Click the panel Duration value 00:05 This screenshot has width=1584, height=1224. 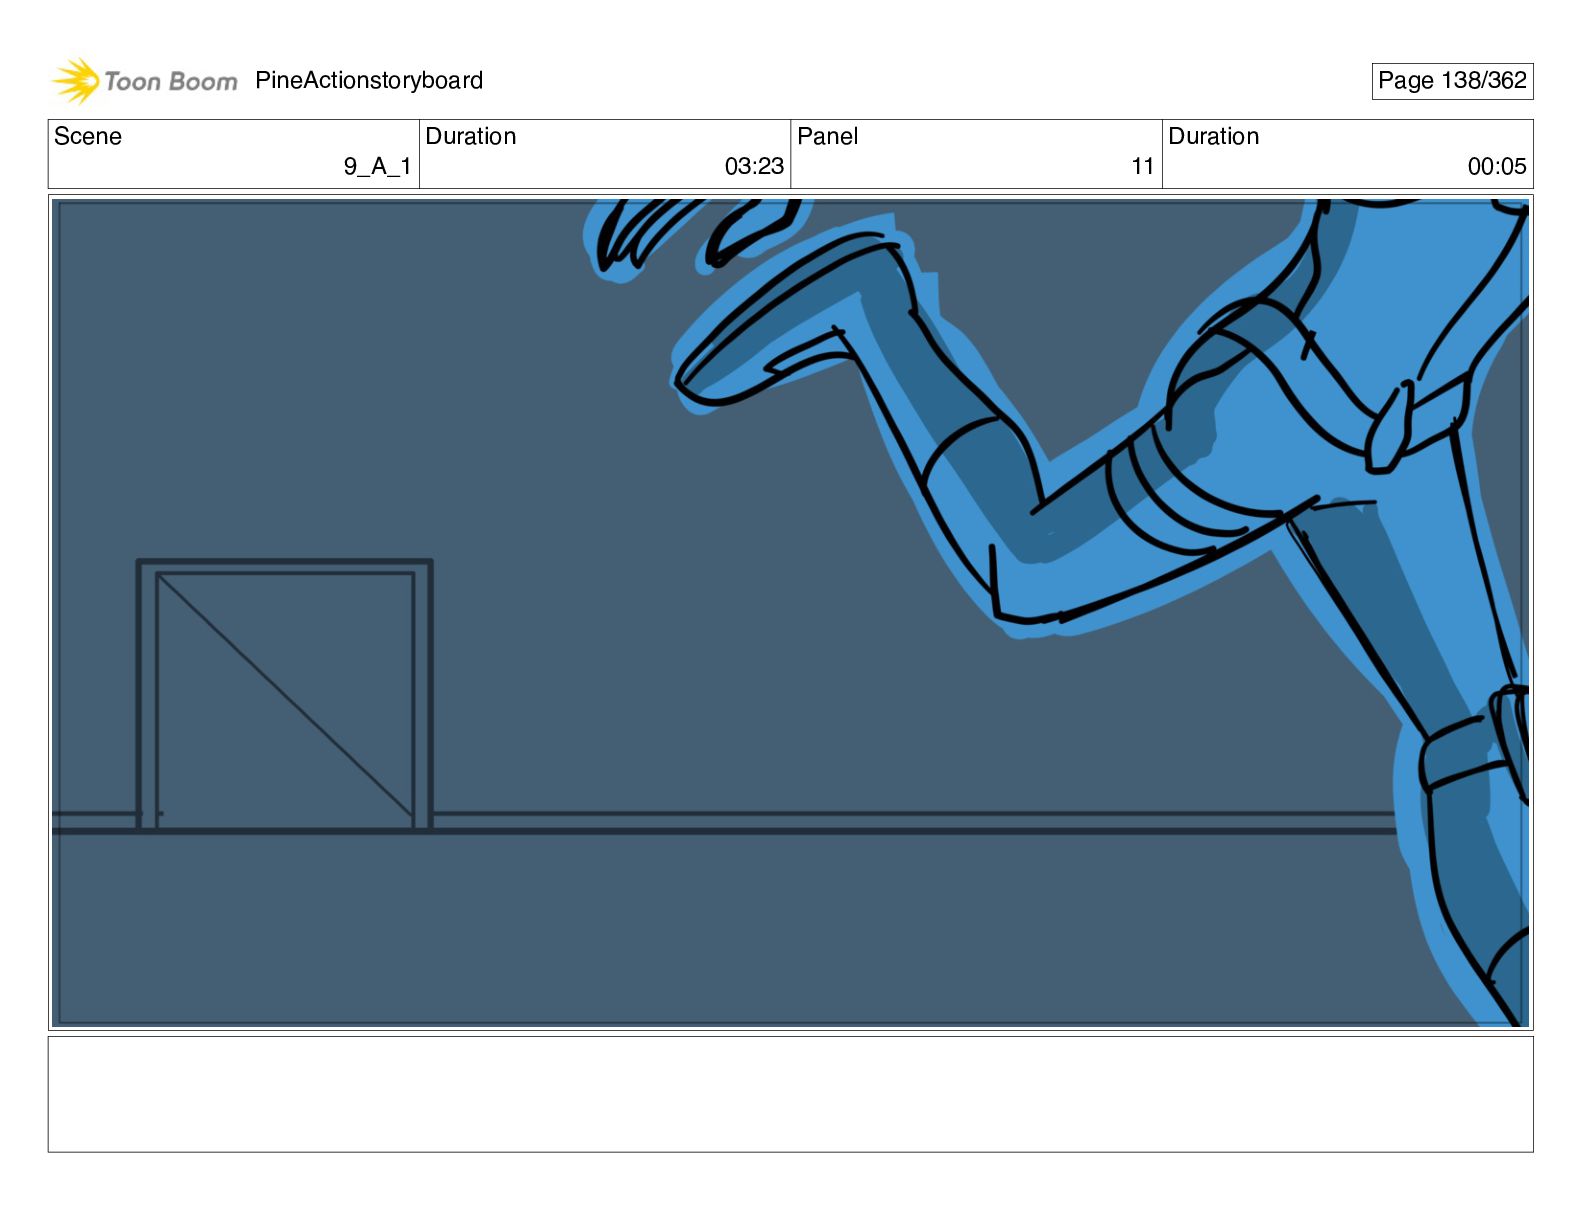coord(1497,167)
